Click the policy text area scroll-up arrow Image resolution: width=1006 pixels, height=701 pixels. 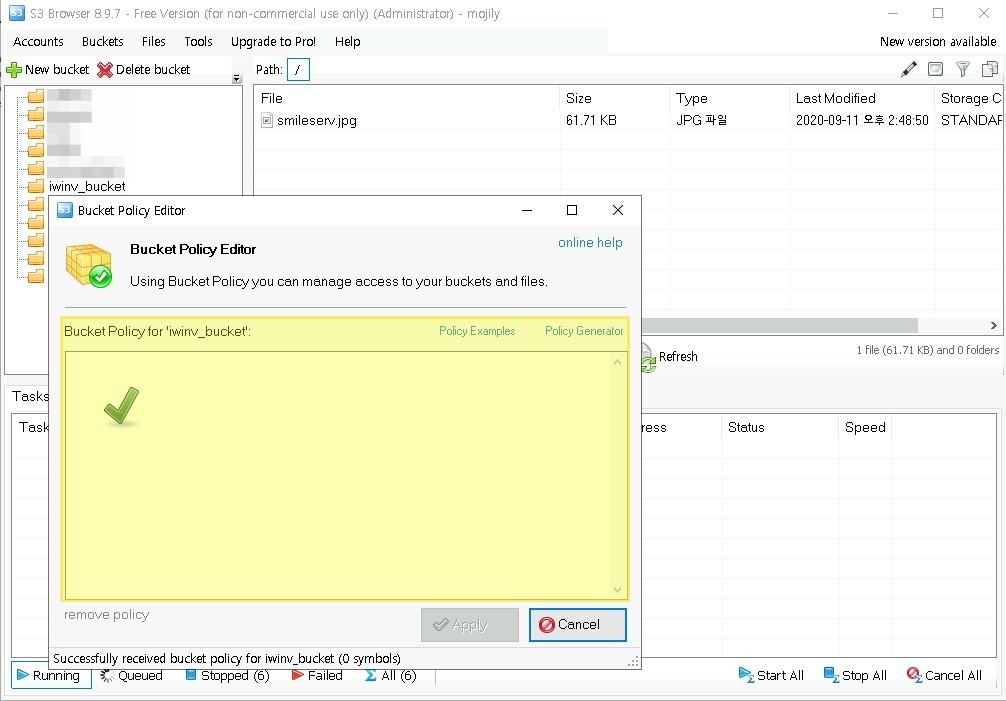(617, 362)
